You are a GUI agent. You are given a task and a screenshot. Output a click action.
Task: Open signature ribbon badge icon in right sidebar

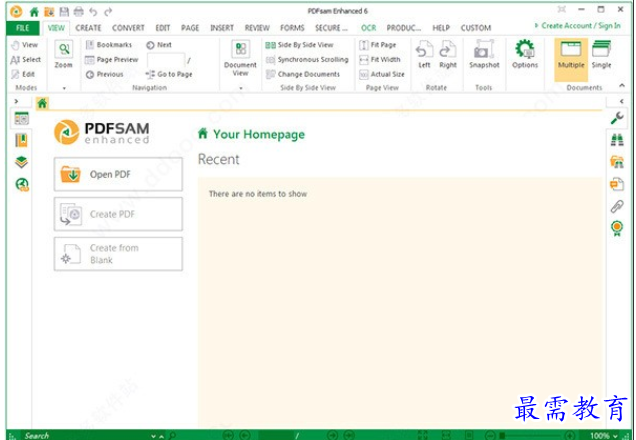(x=617, y=228)
